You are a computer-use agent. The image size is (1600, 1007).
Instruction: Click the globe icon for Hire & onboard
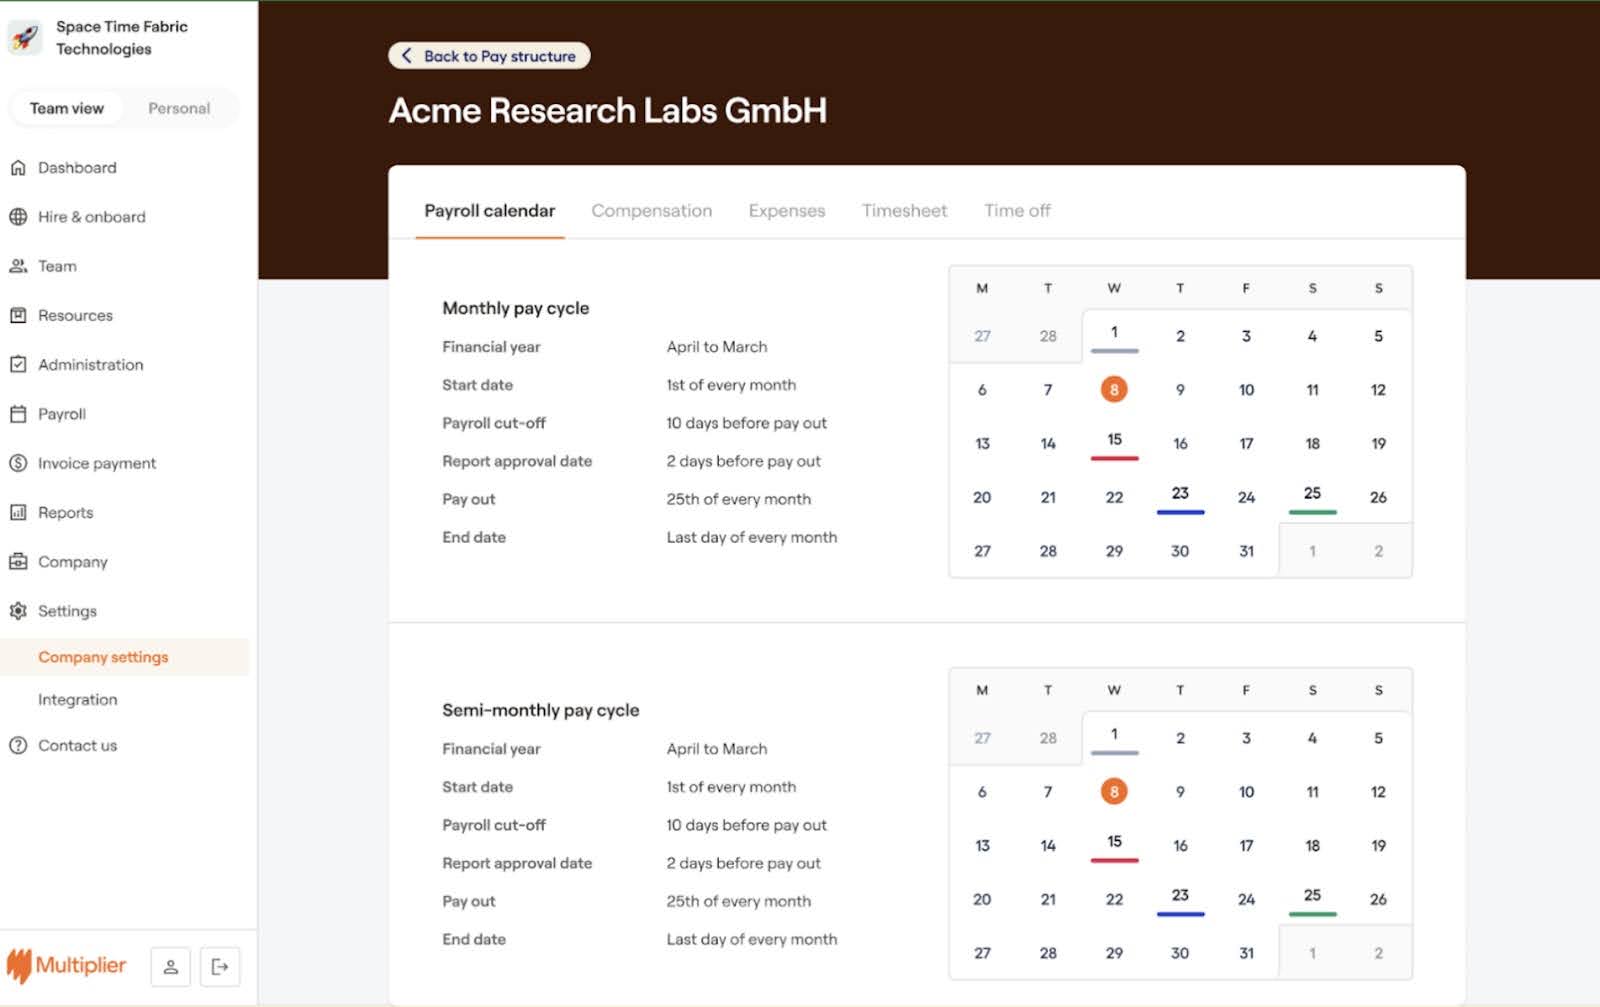18,217
